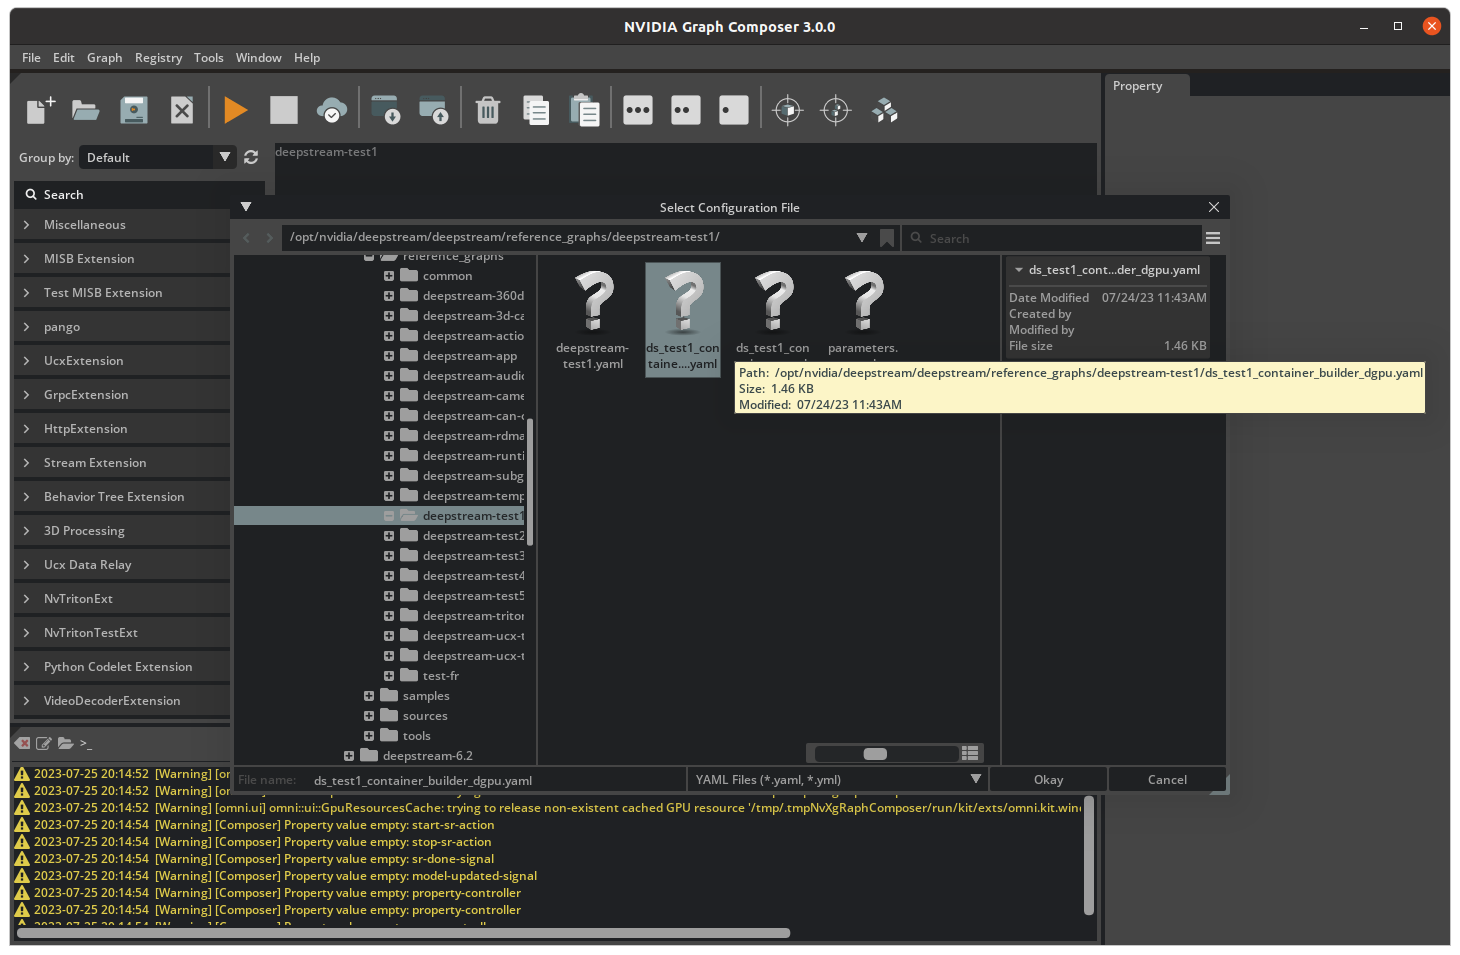Click the dialog options triangle at top-left

[246, 207]
